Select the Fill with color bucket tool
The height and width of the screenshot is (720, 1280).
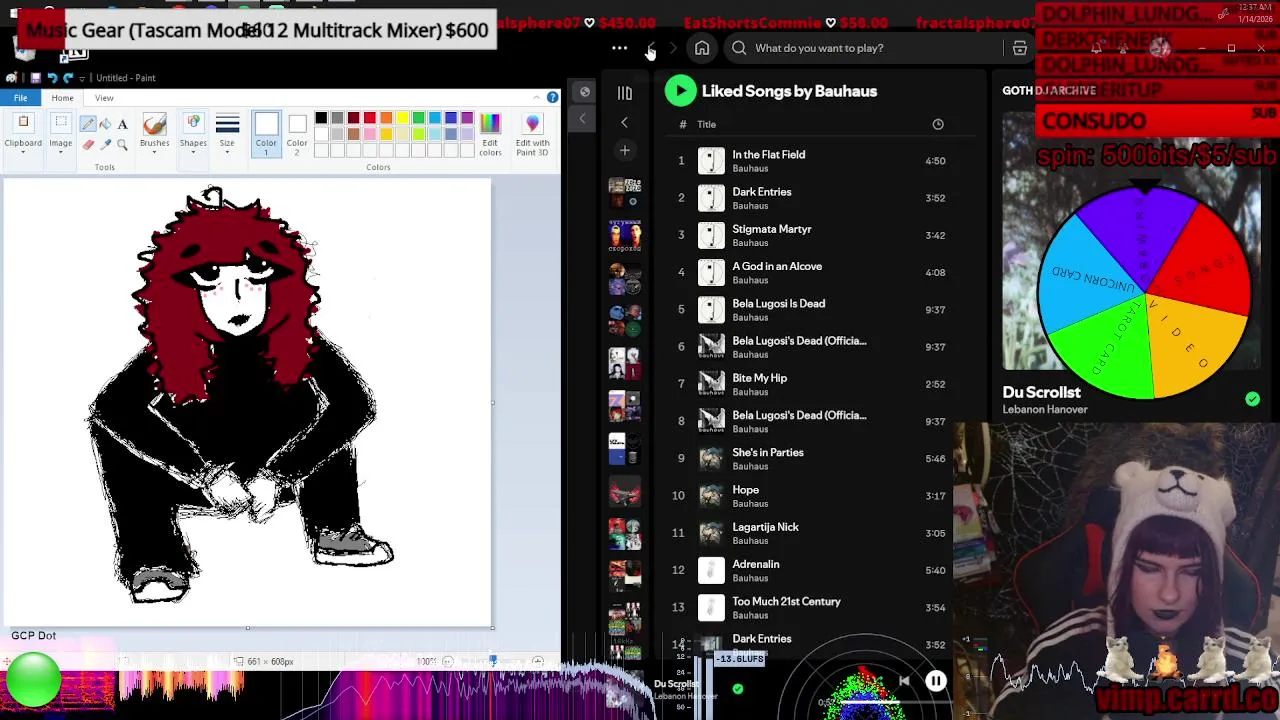pyautogui.click(x=105, y=124)
